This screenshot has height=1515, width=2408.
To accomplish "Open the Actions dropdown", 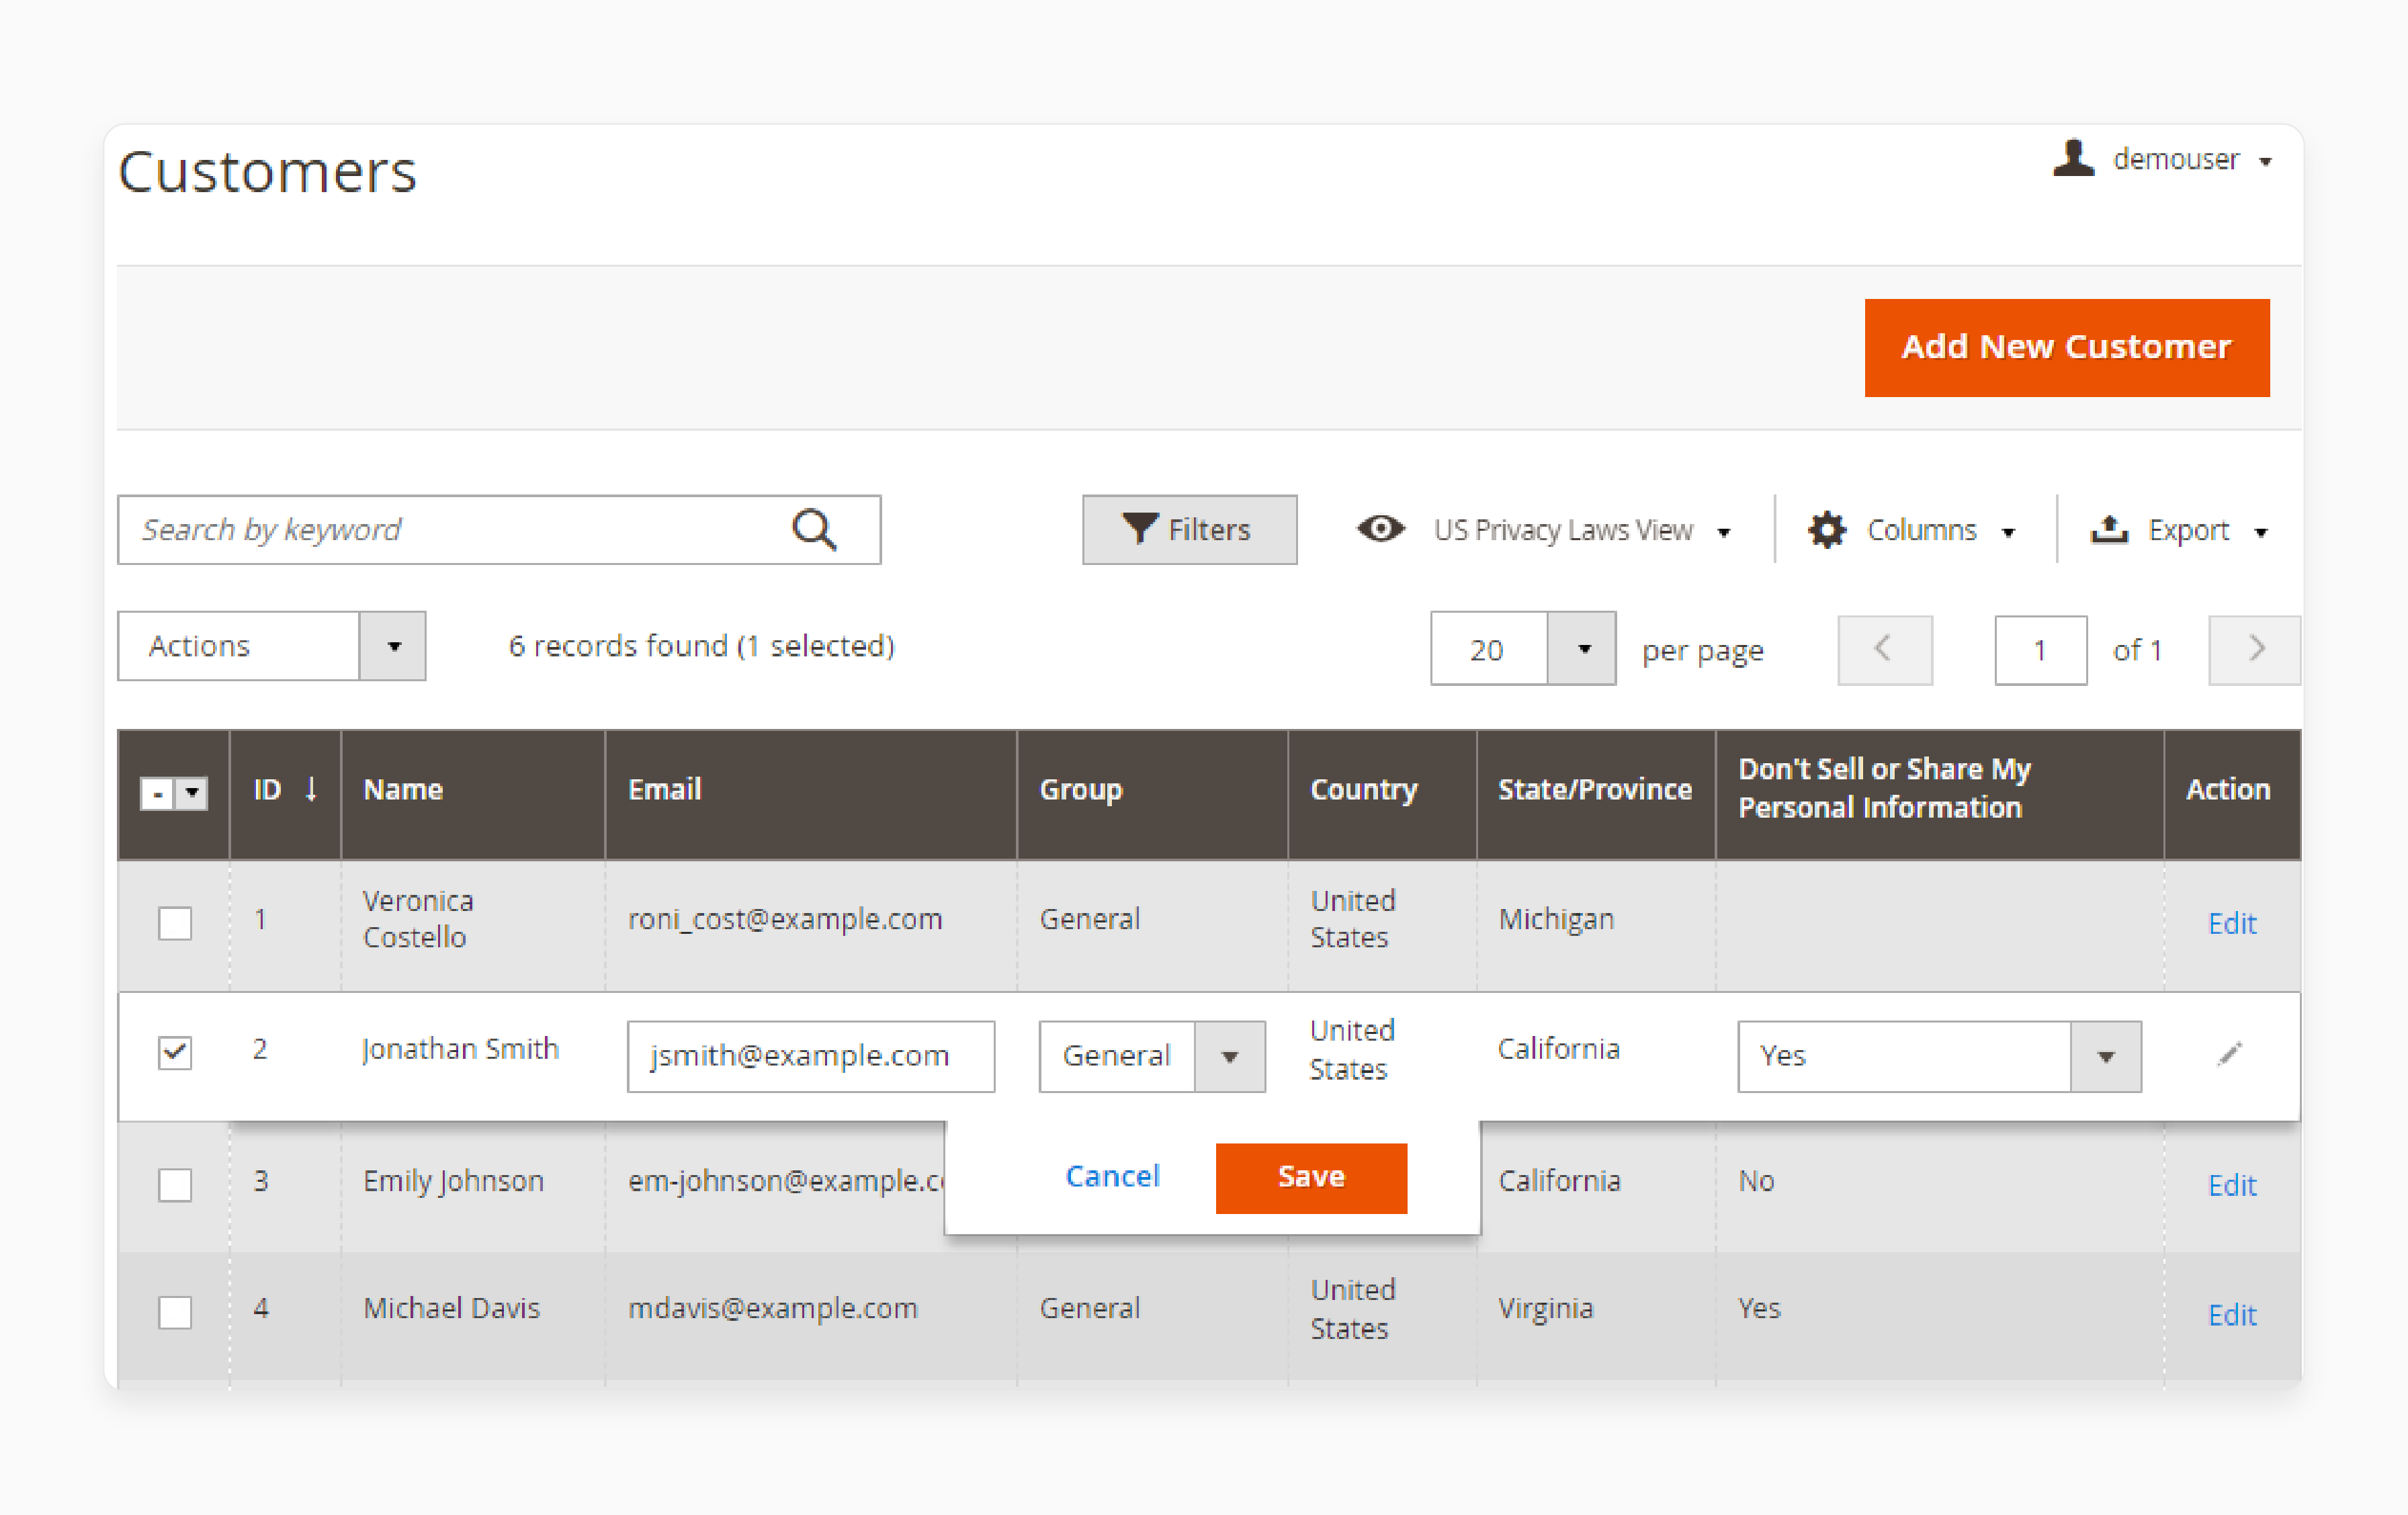I will pos(271,646).
